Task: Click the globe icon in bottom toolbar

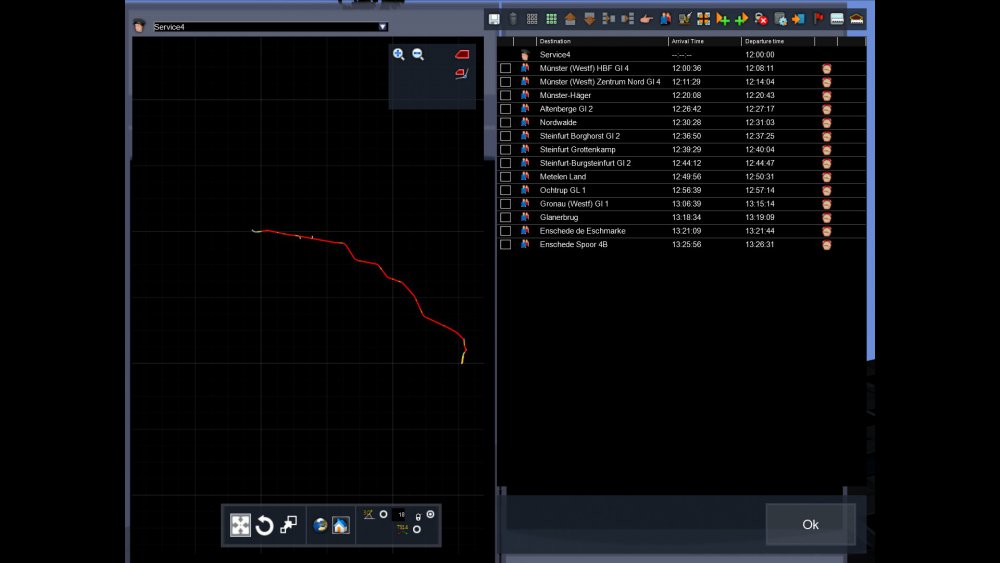Action: [x=320, y=525]
